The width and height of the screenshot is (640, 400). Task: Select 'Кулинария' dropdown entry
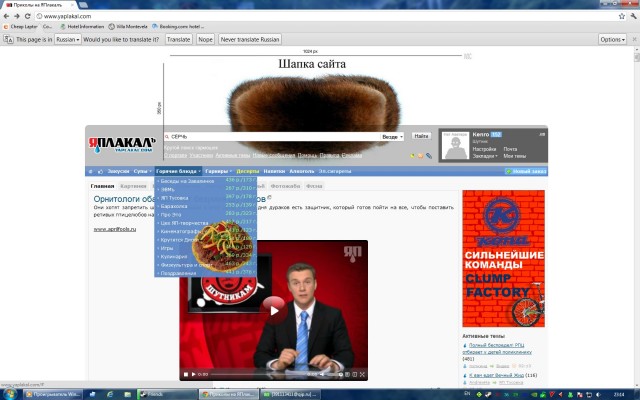click(x=174, y=257)
